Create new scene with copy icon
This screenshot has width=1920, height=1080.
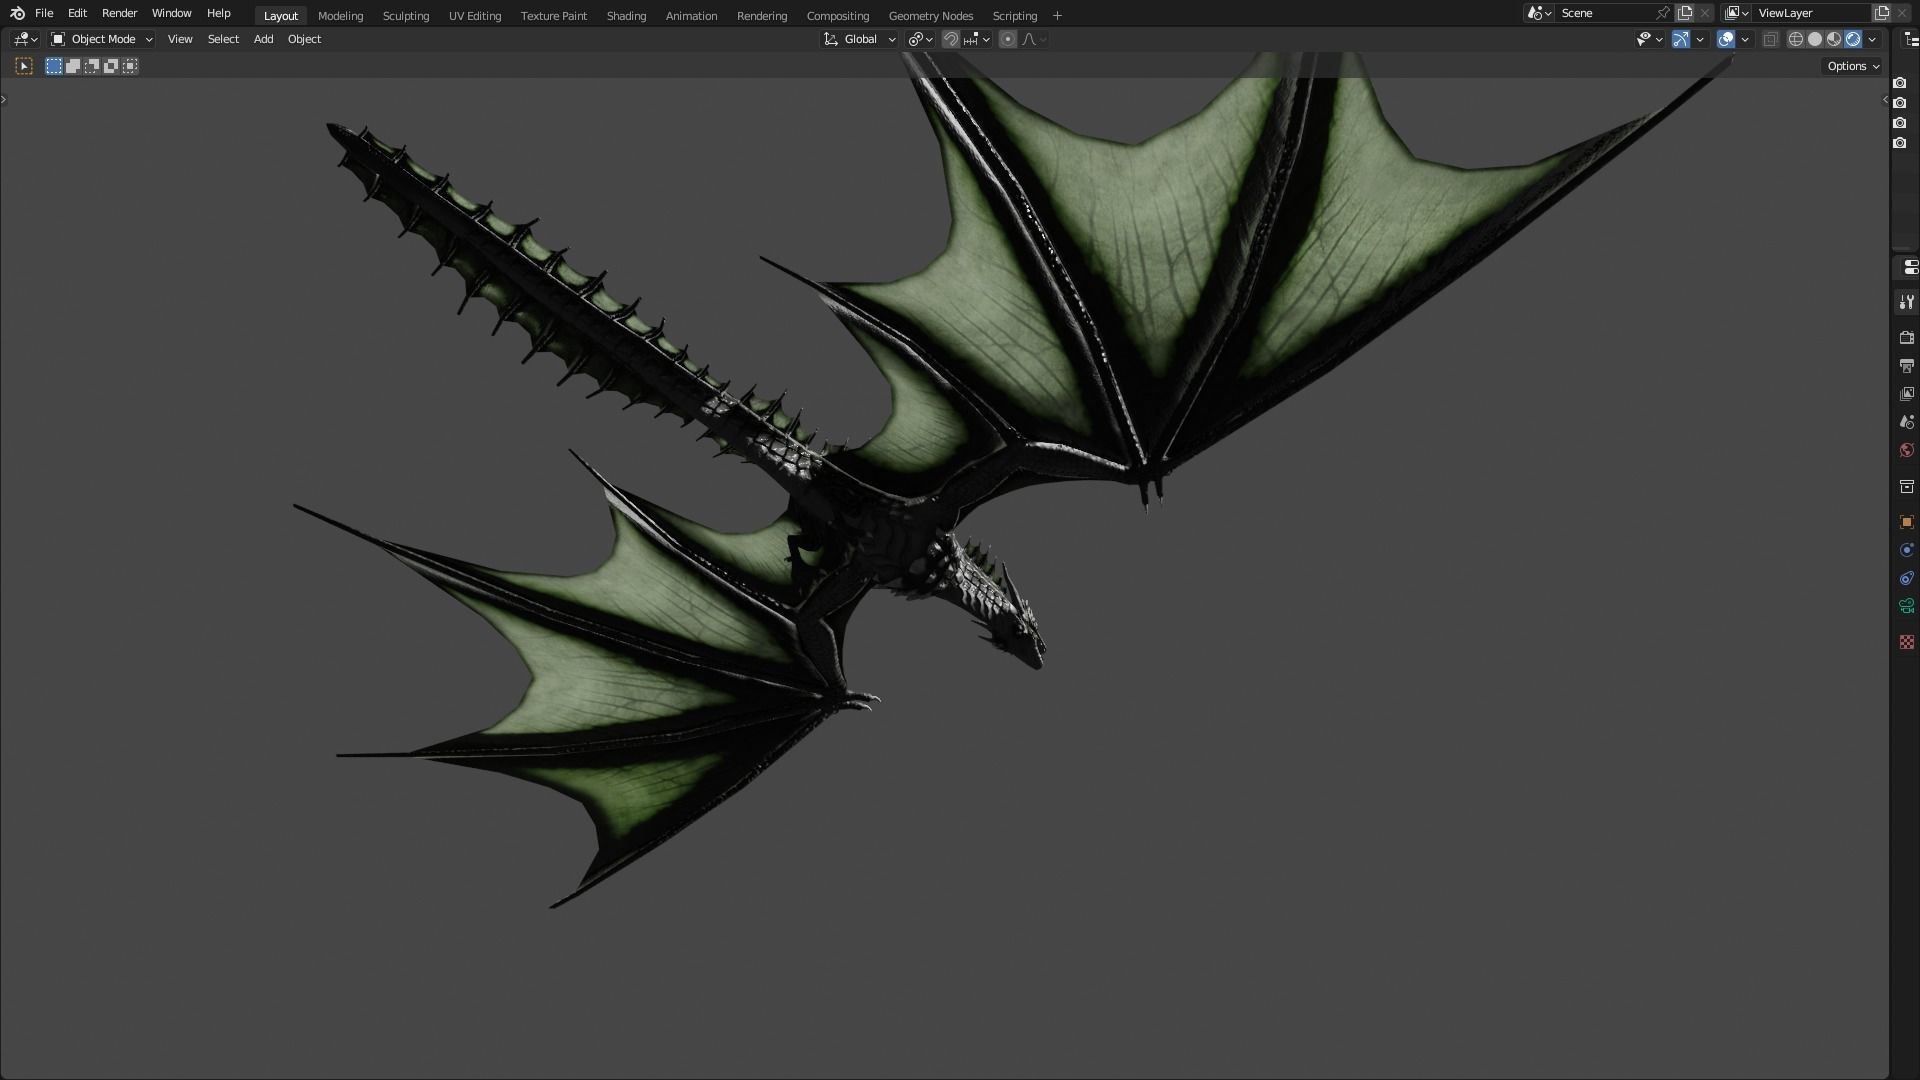click(1685, 13)
